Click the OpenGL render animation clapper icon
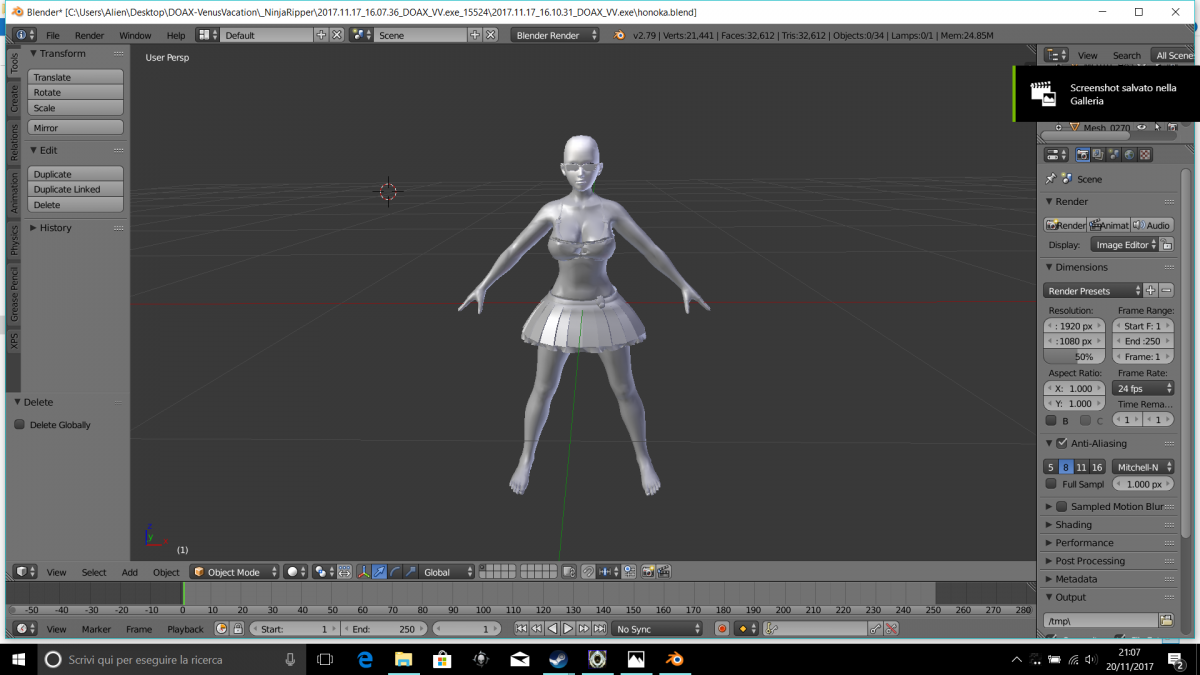1200x675 pixels. [663, 572]
